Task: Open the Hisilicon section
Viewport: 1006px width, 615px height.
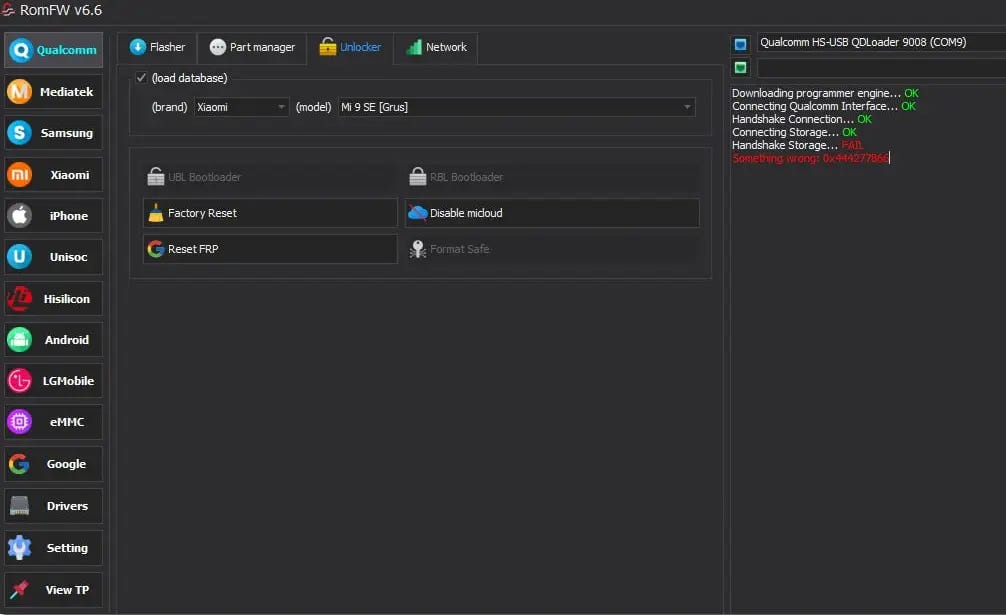Action: coord(52,298)
